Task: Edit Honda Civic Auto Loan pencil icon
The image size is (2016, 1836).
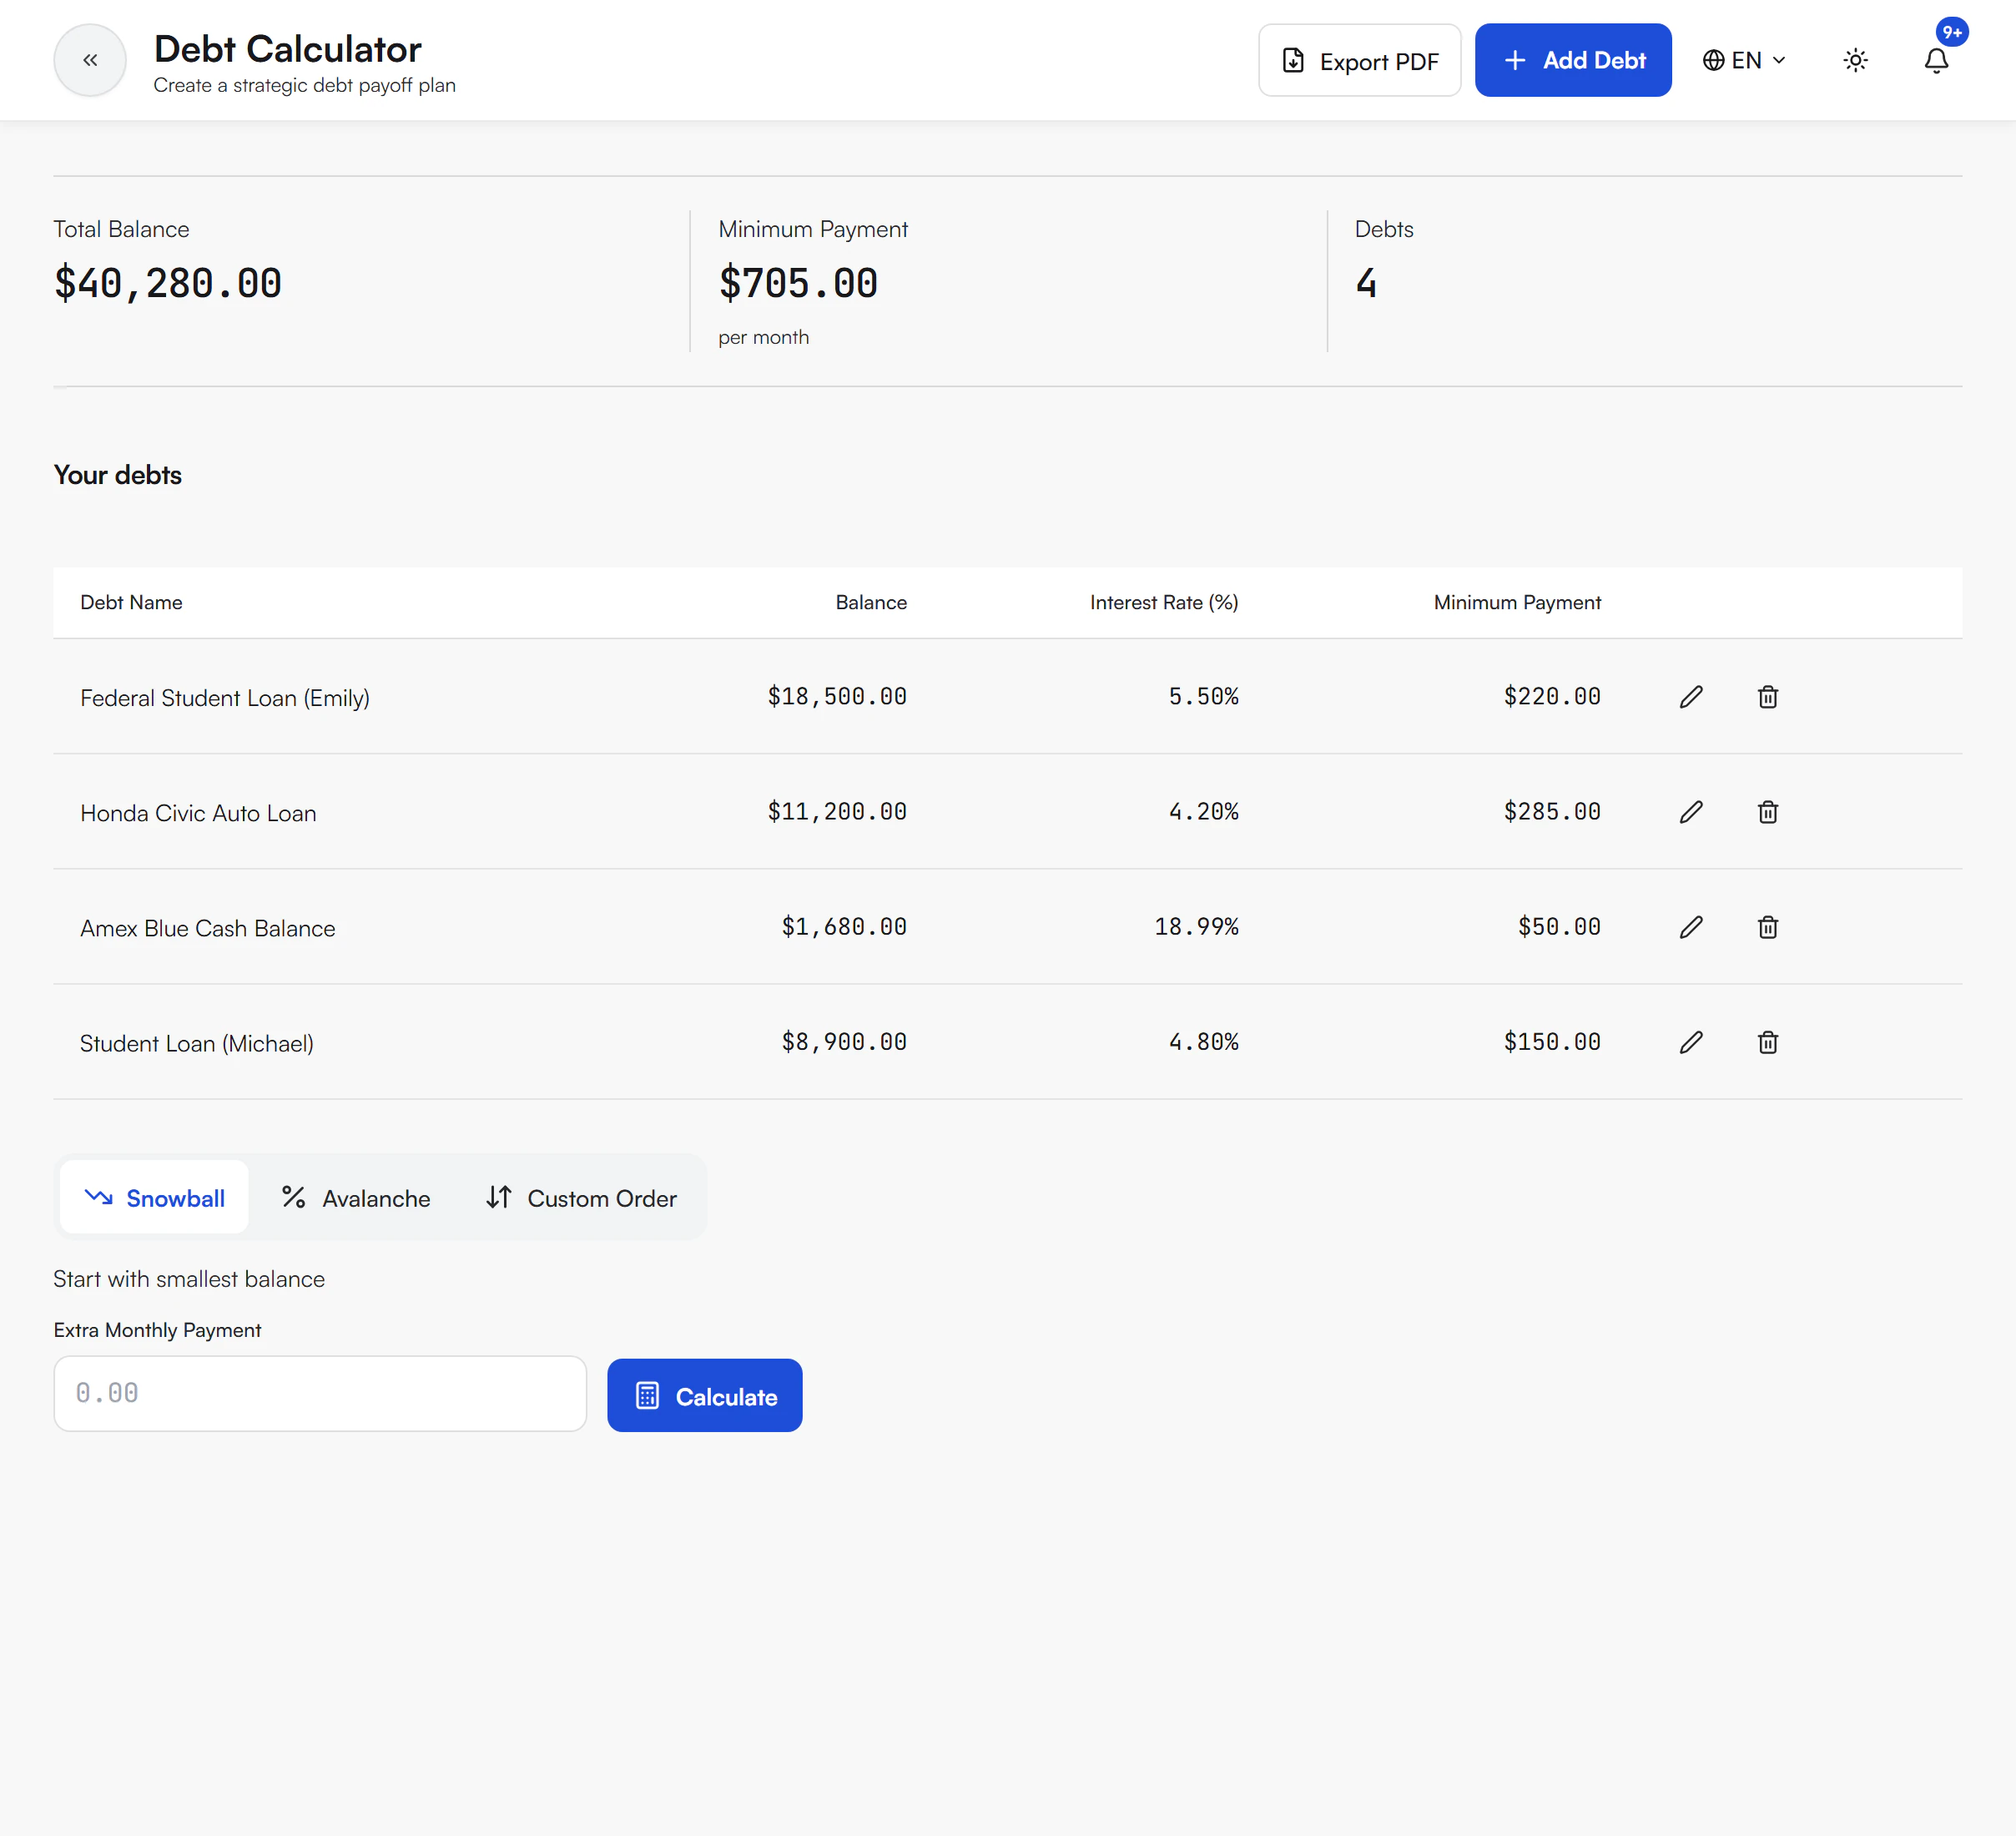Action: [1691, 812]
